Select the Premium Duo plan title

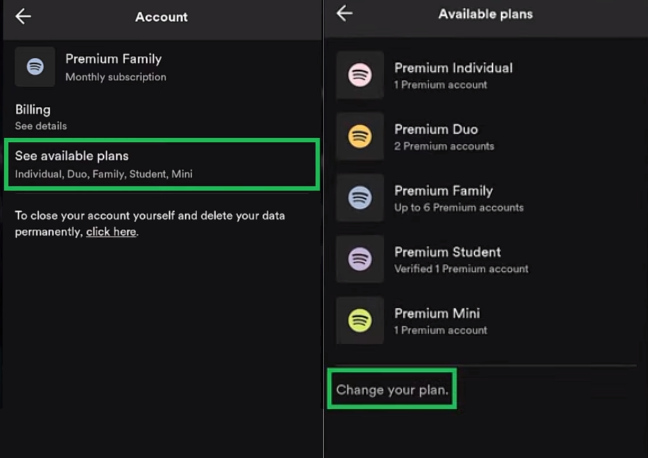coord(436,129)
